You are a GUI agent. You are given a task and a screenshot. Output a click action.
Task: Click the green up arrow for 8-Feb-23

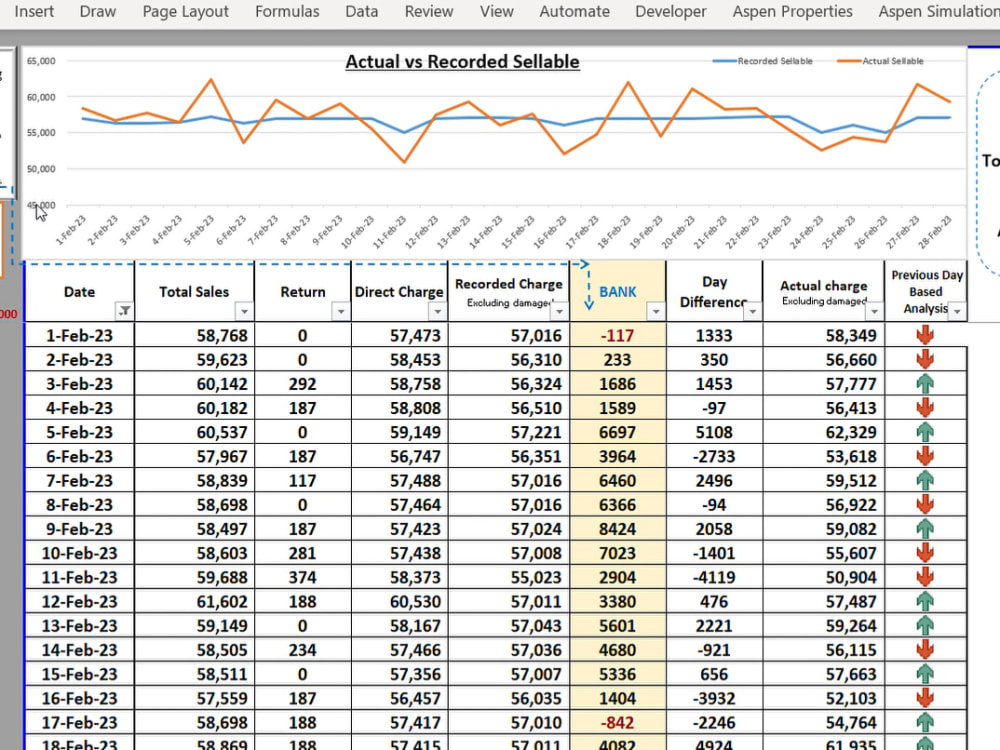pyautogui.click(x=924, y=505)
